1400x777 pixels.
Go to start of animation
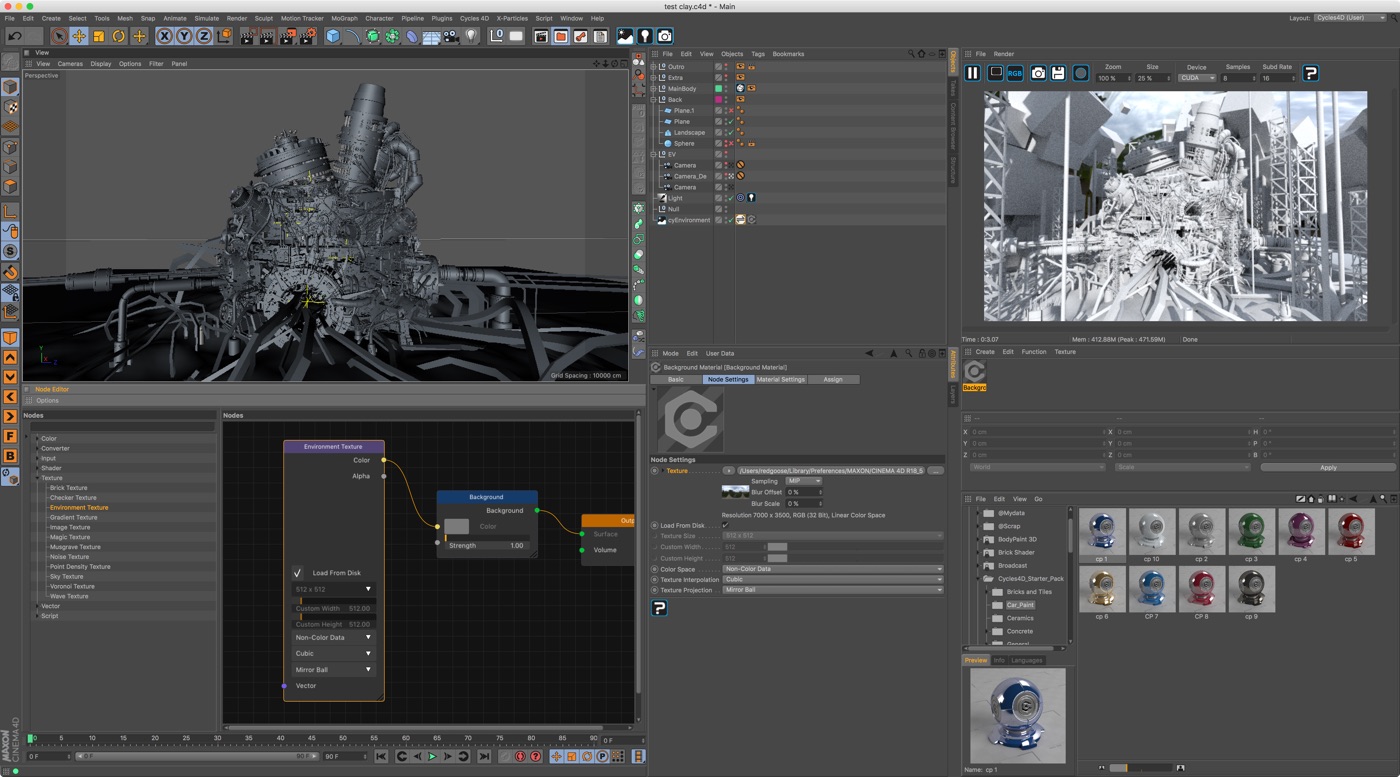pos(381,757)
